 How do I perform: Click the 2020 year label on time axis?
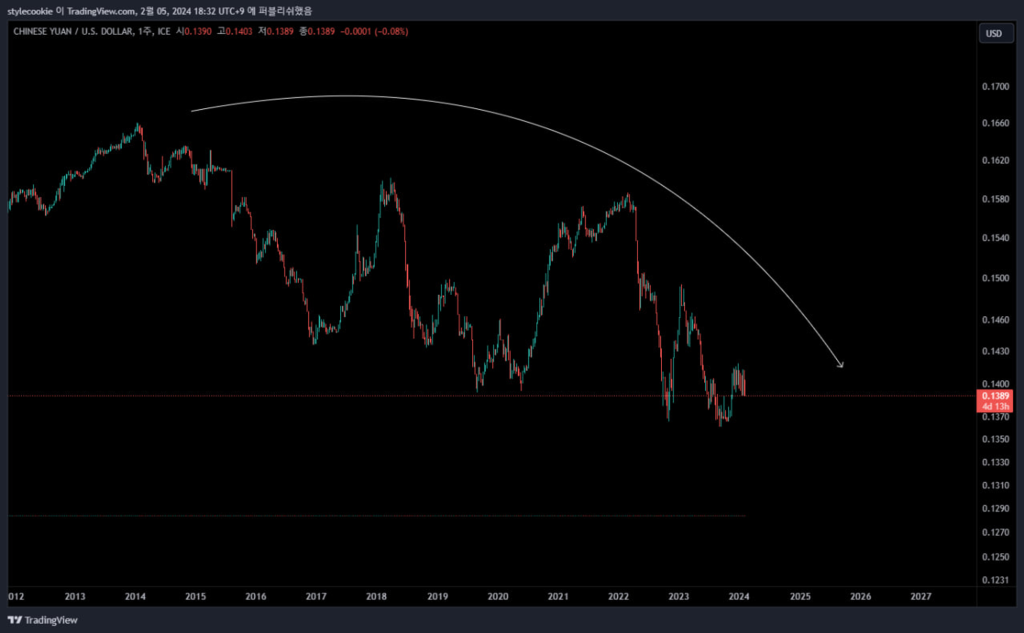click(498, 596)
